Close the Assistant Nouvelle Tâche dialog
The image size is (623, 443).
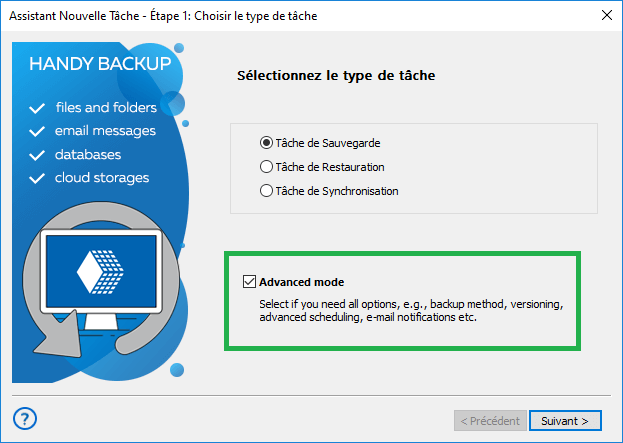tap(606, 15)
